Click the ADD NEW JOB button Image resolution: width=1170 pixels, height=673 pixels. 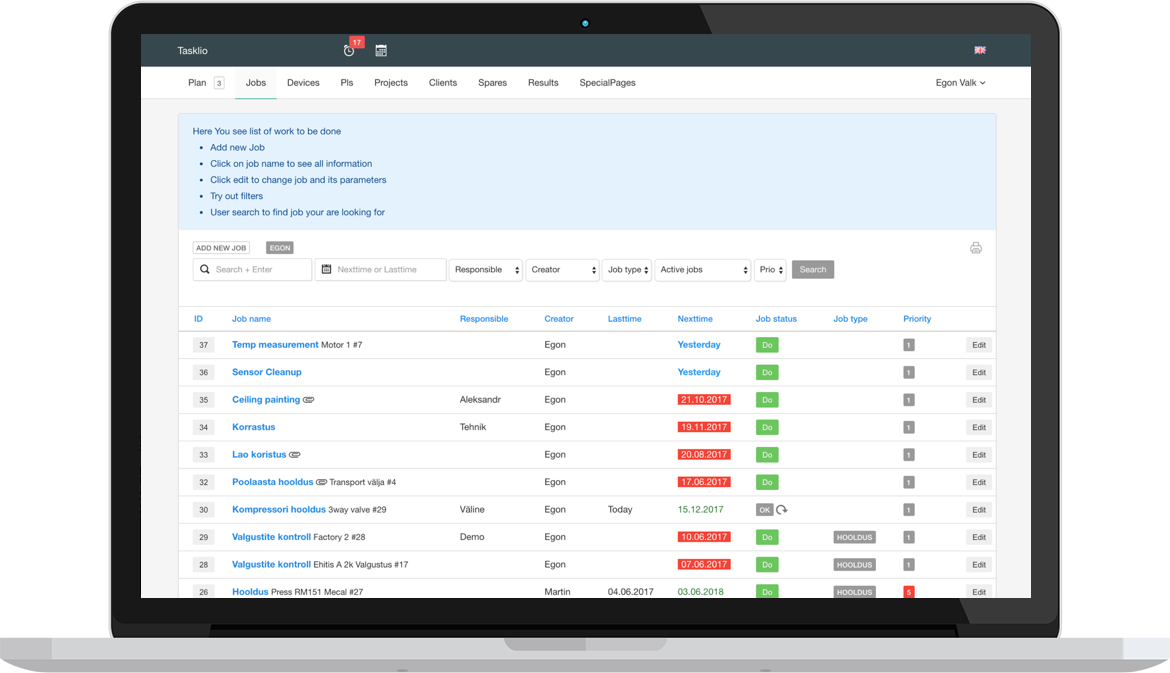pyautogui.click(x=221, y=248)
